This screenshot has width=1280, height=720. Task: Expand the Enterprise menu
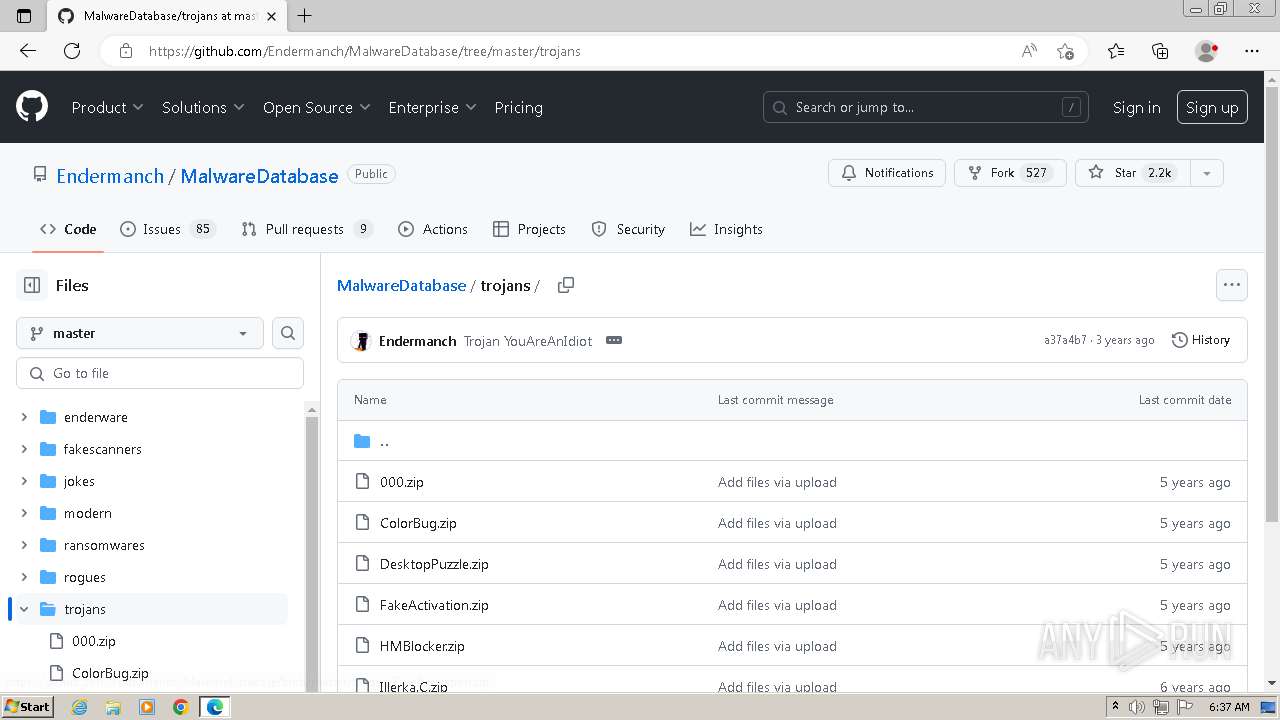click(432, 107)
